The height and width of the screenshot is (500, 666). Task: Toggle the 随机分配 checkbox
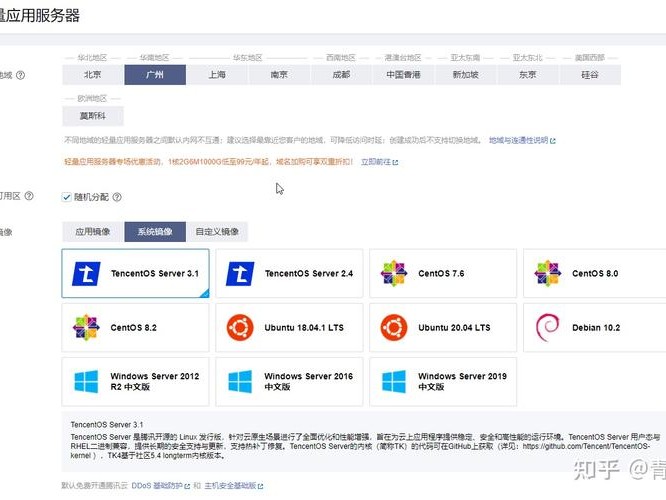point(66,197)
